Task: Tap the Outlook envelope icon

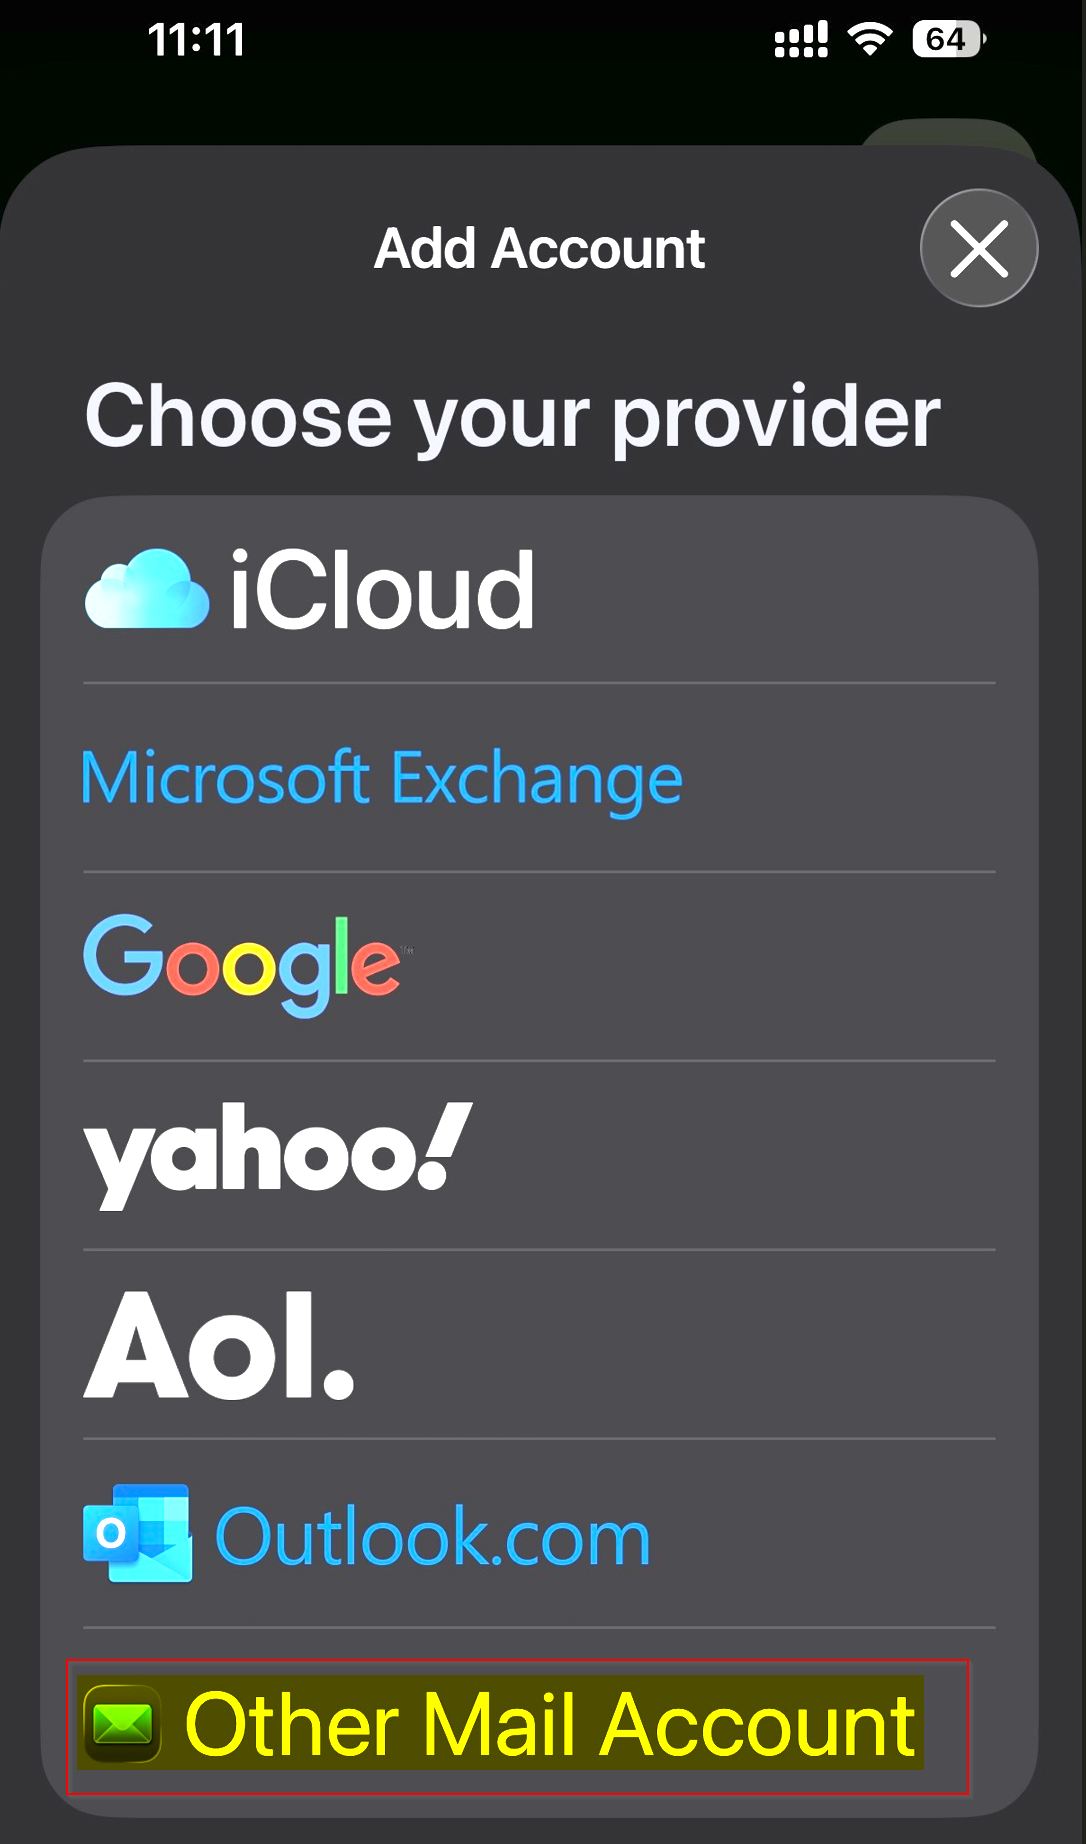Action: tap(137, 1533)
